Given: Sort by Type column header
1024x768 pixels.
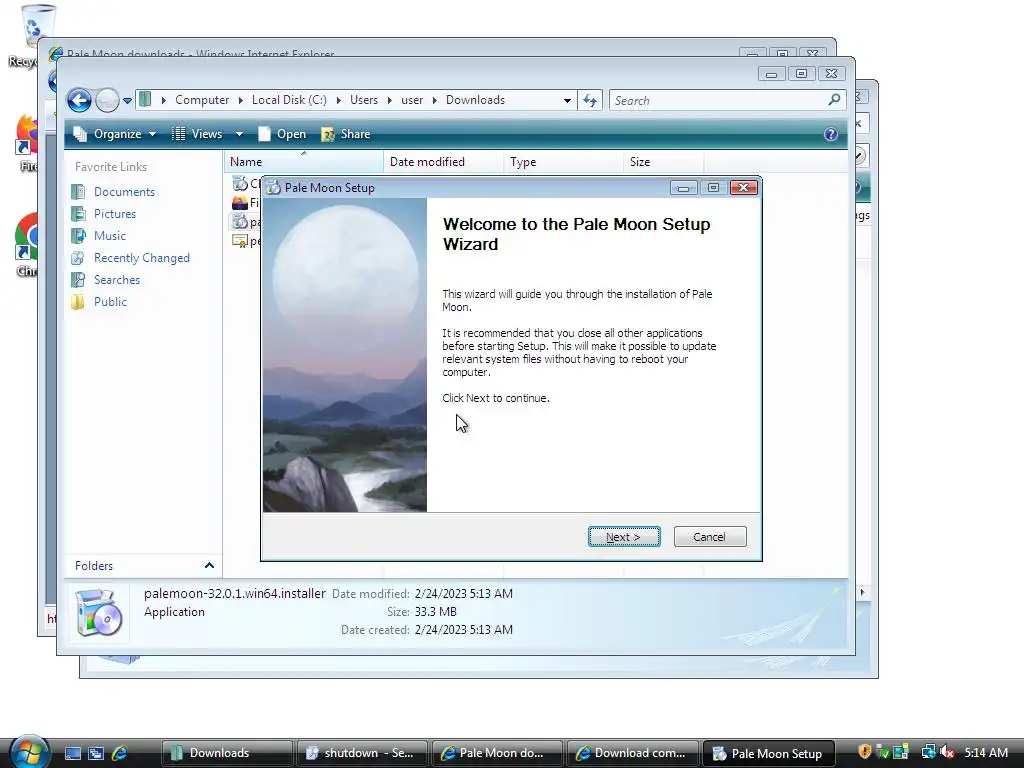Looking at the screenshot, I should pyautogui.click(x=564, y=162).
